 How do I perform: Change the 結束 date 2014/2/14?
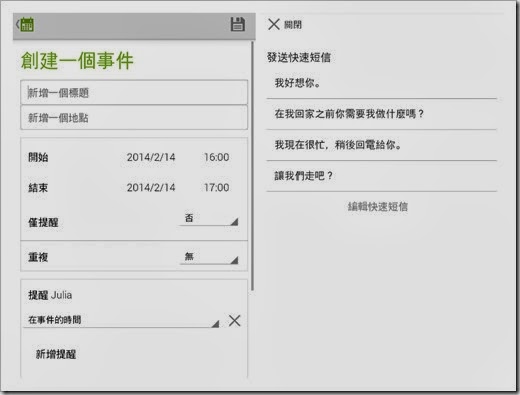coord(151,188)
